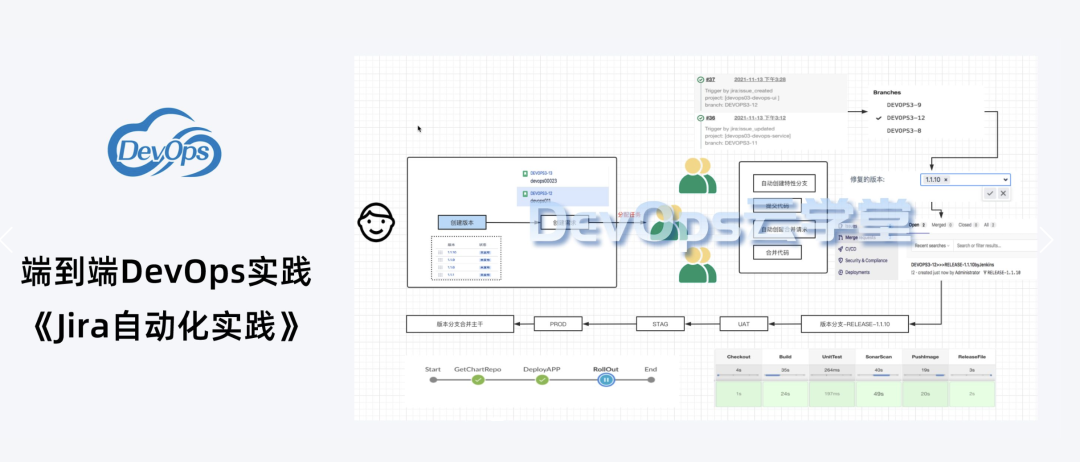Click the SonarScan stage header
The height and width of the screenshot is (462, 1080).
coord(878,357)
